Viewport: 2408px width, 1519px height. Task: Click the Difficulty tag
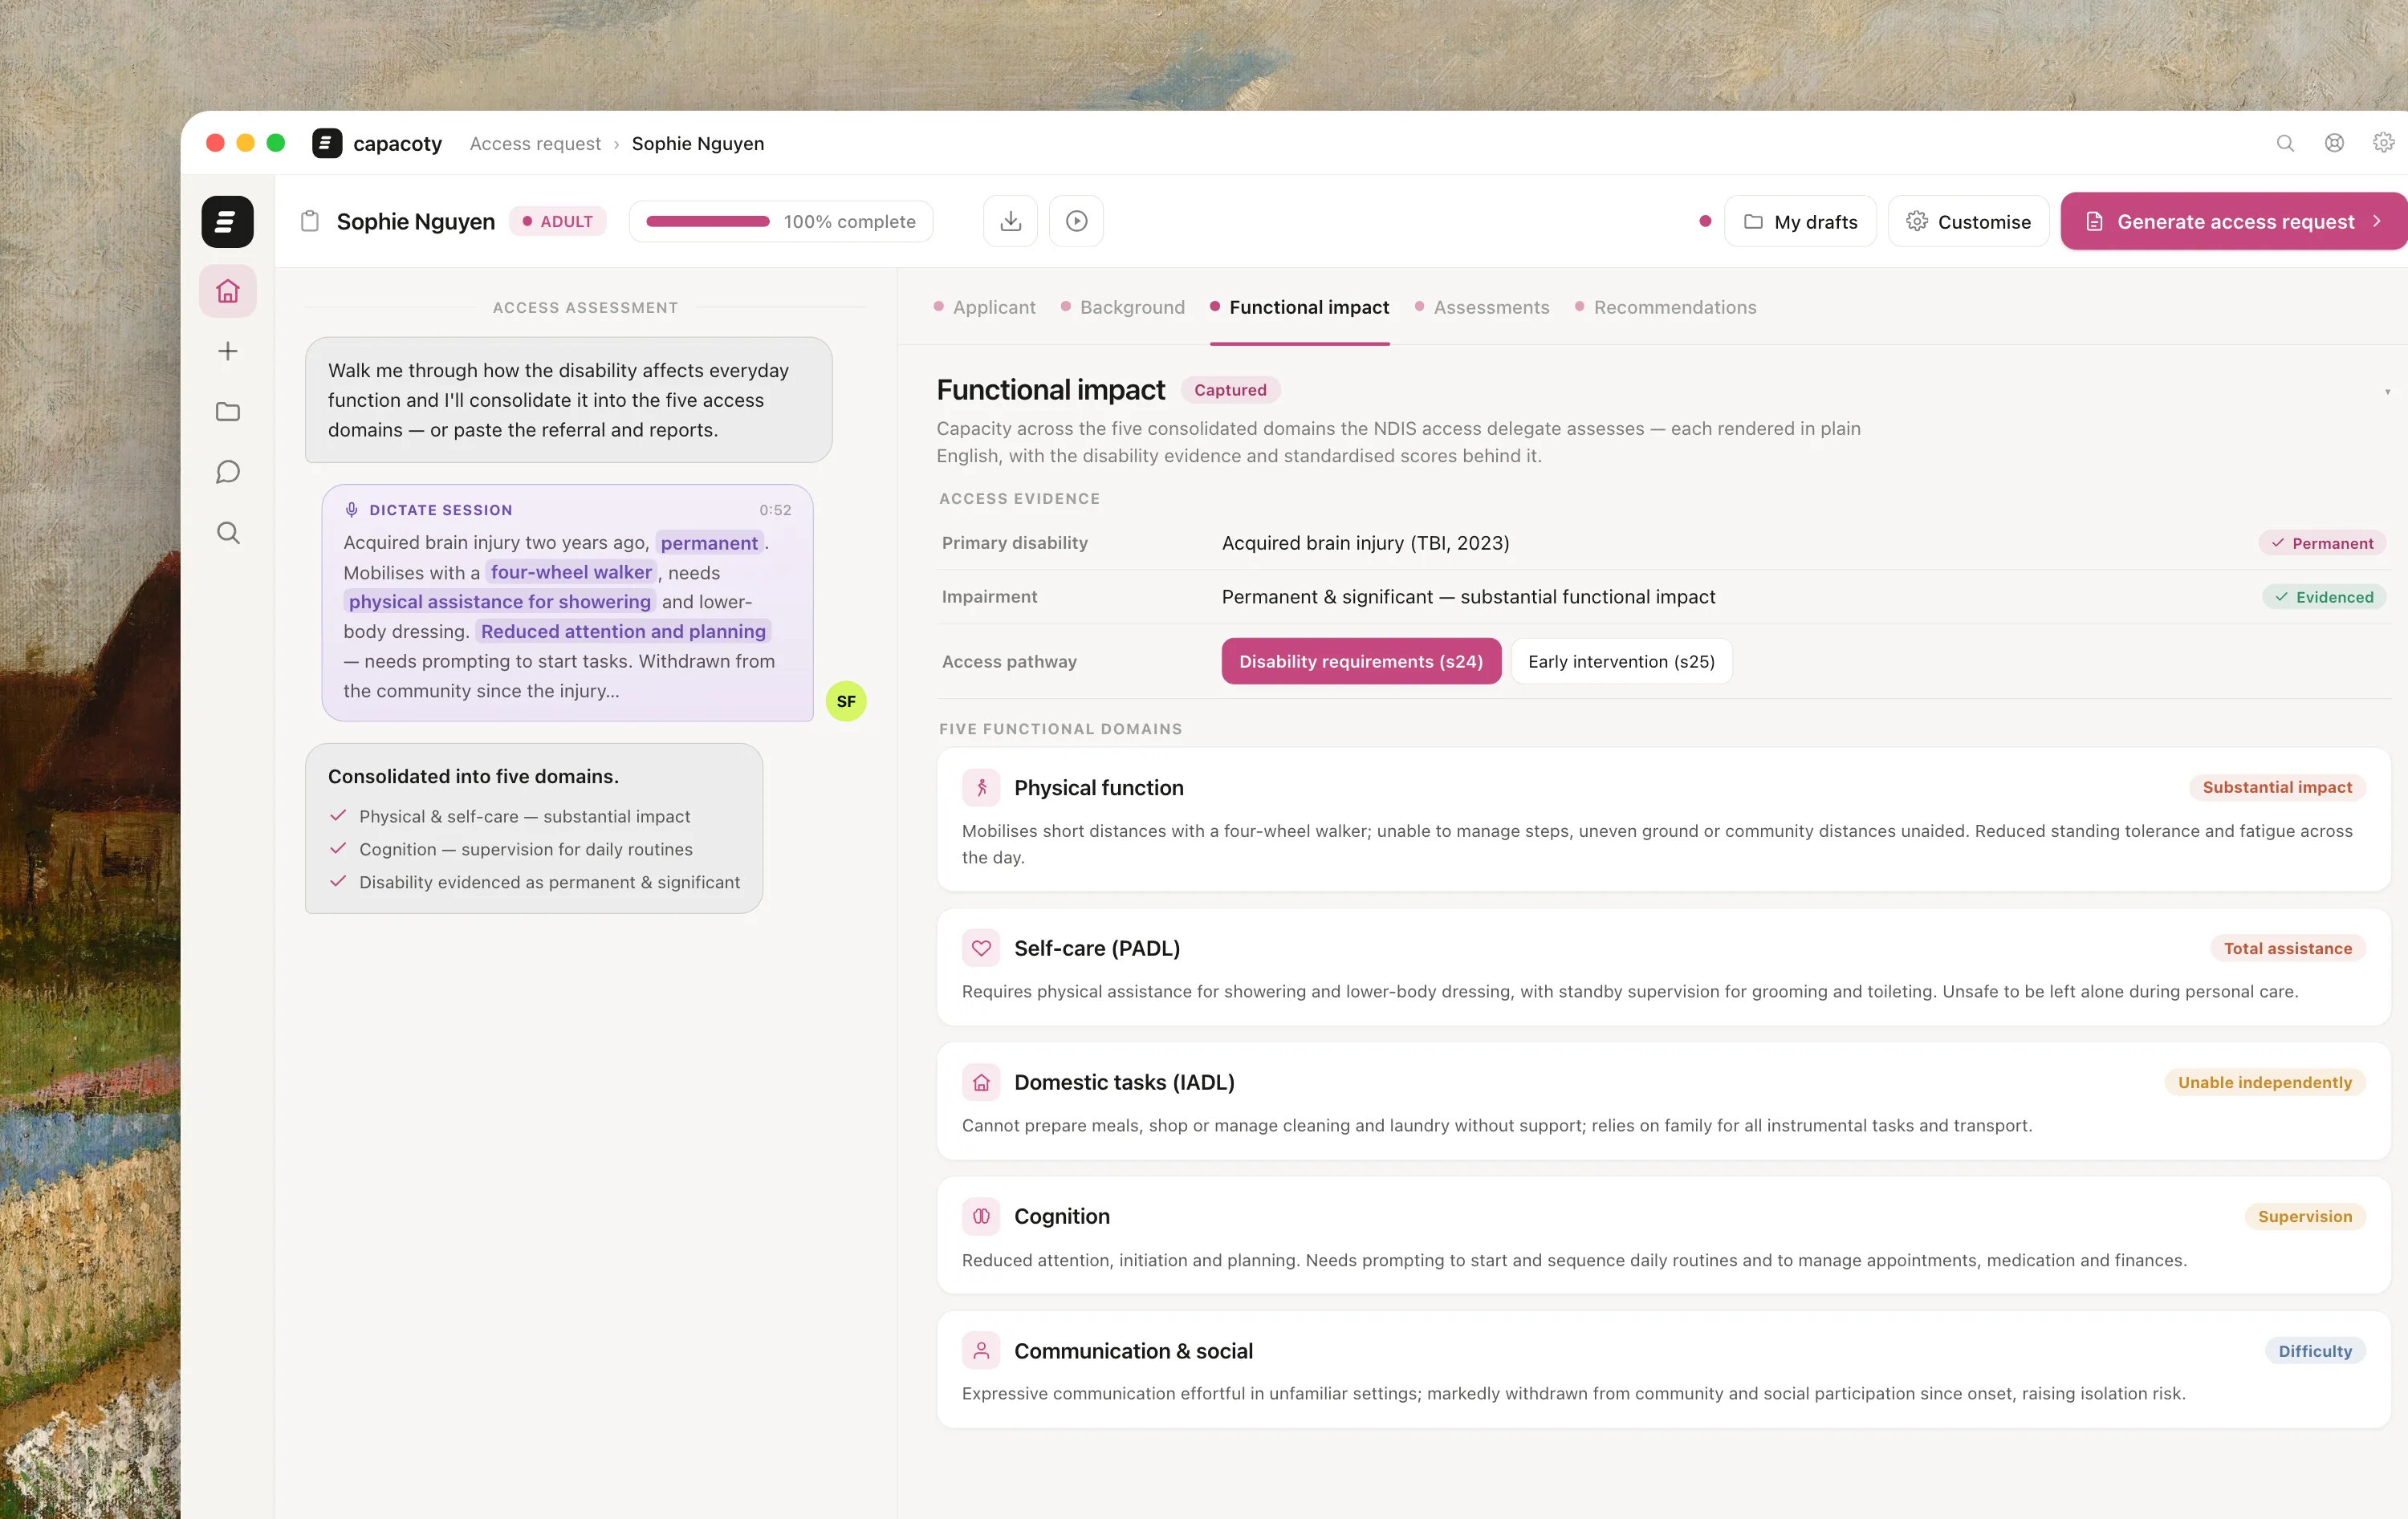2314,1351
